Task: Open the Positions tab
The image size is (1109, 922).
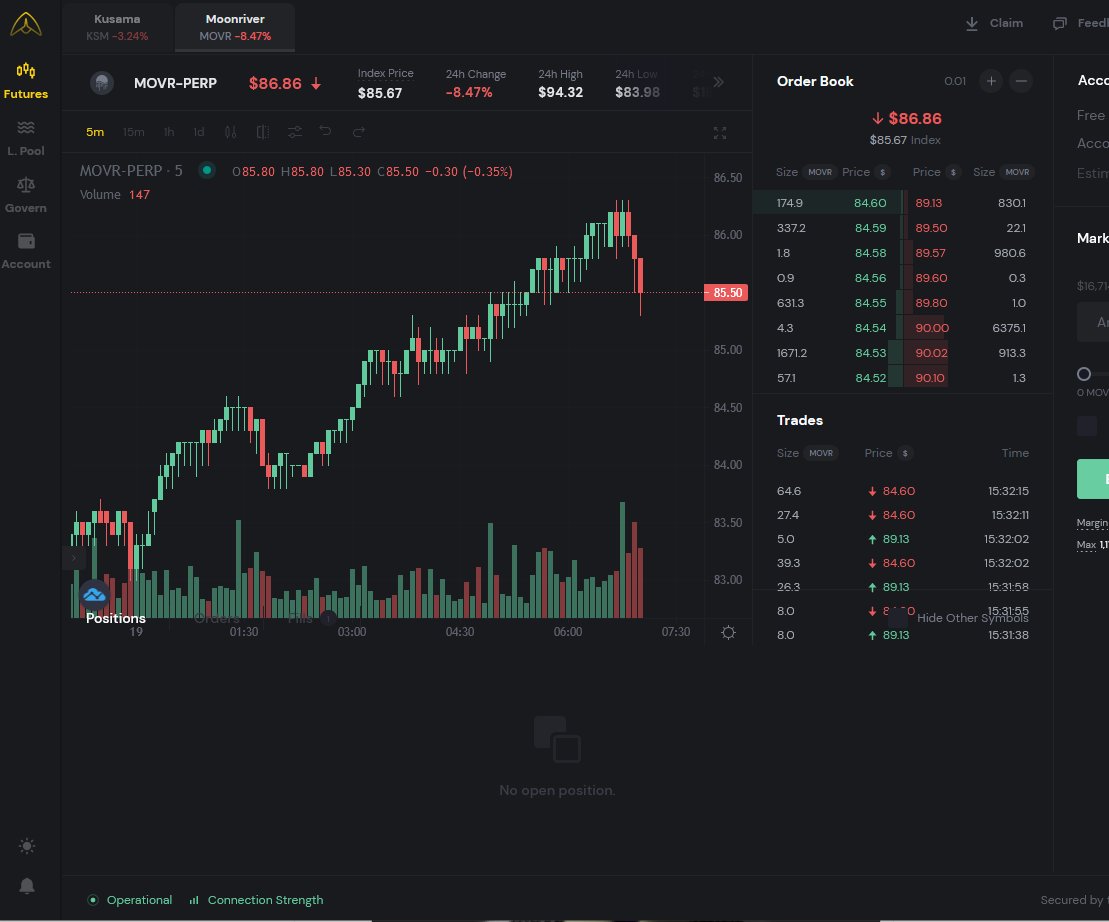Action: 115,619
